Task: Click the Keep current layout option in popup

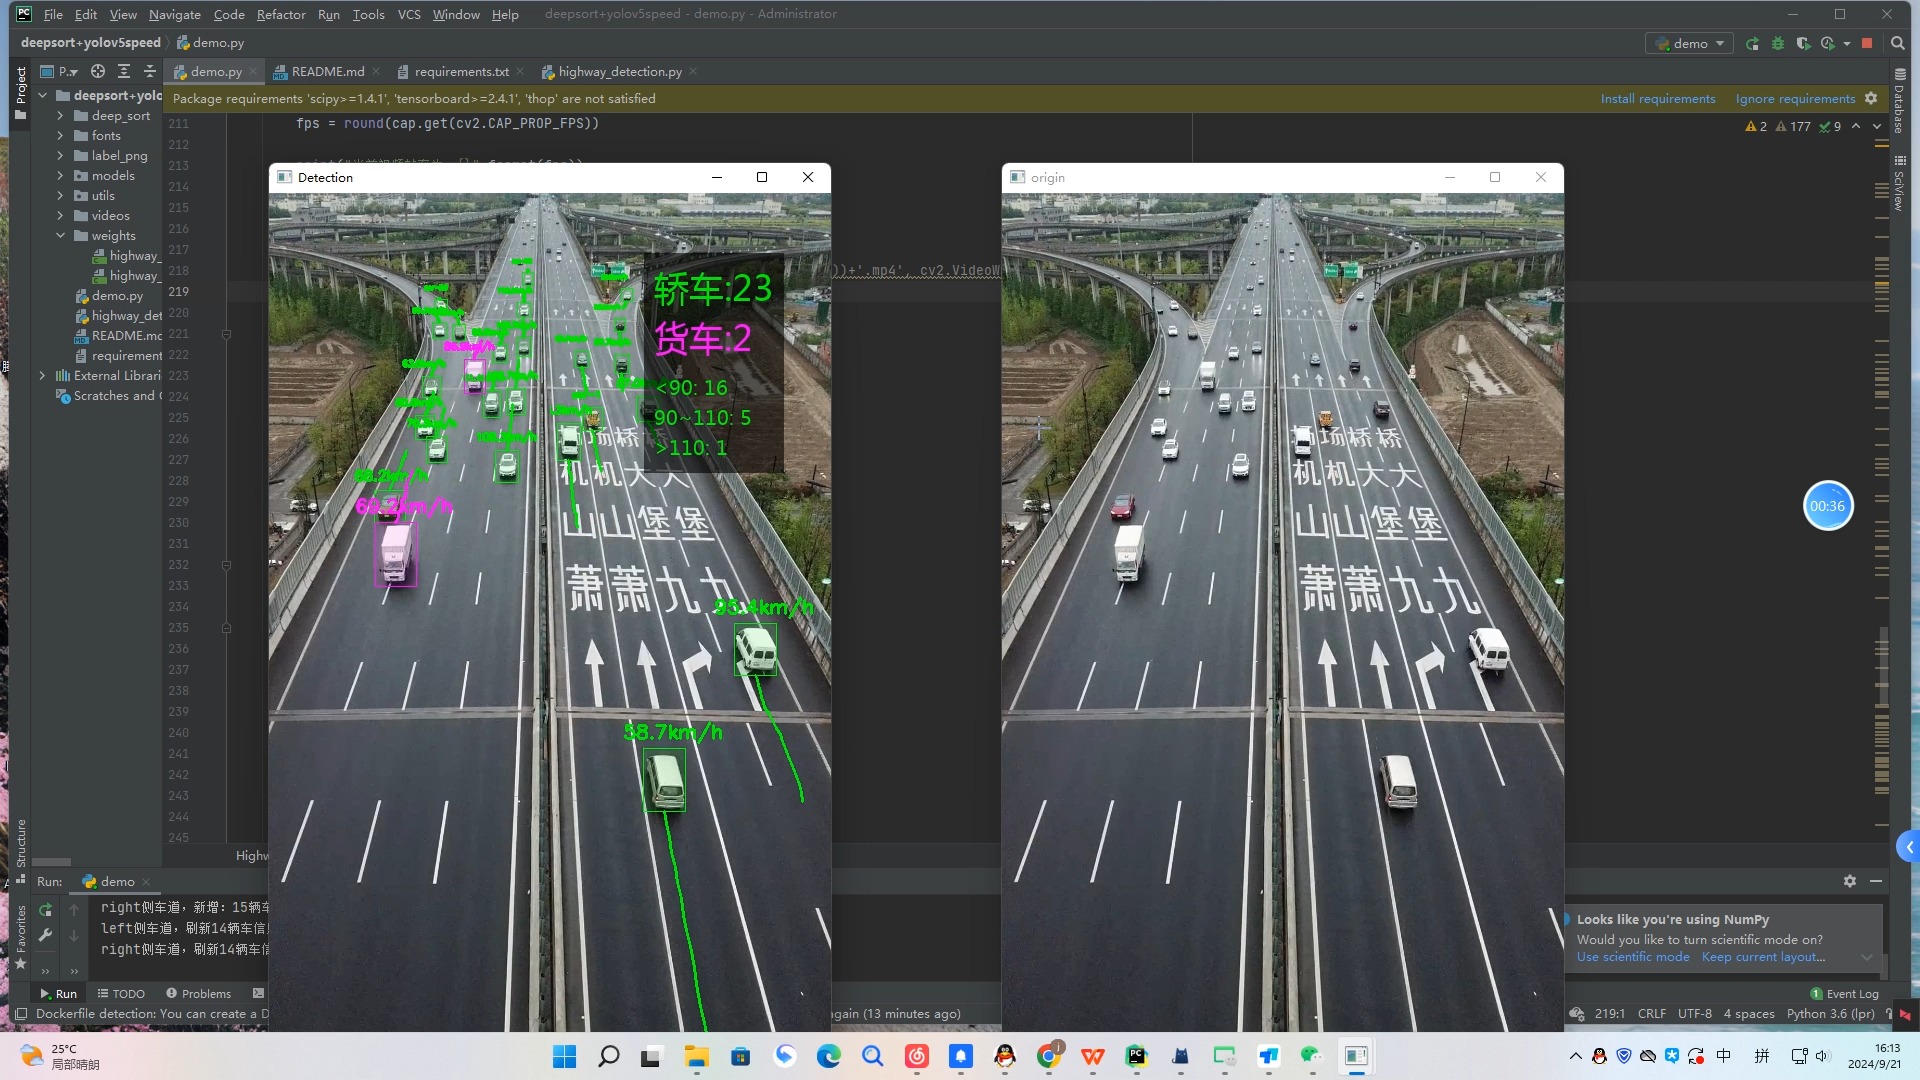Action: pyautogui.click(x=1768, y=956)
